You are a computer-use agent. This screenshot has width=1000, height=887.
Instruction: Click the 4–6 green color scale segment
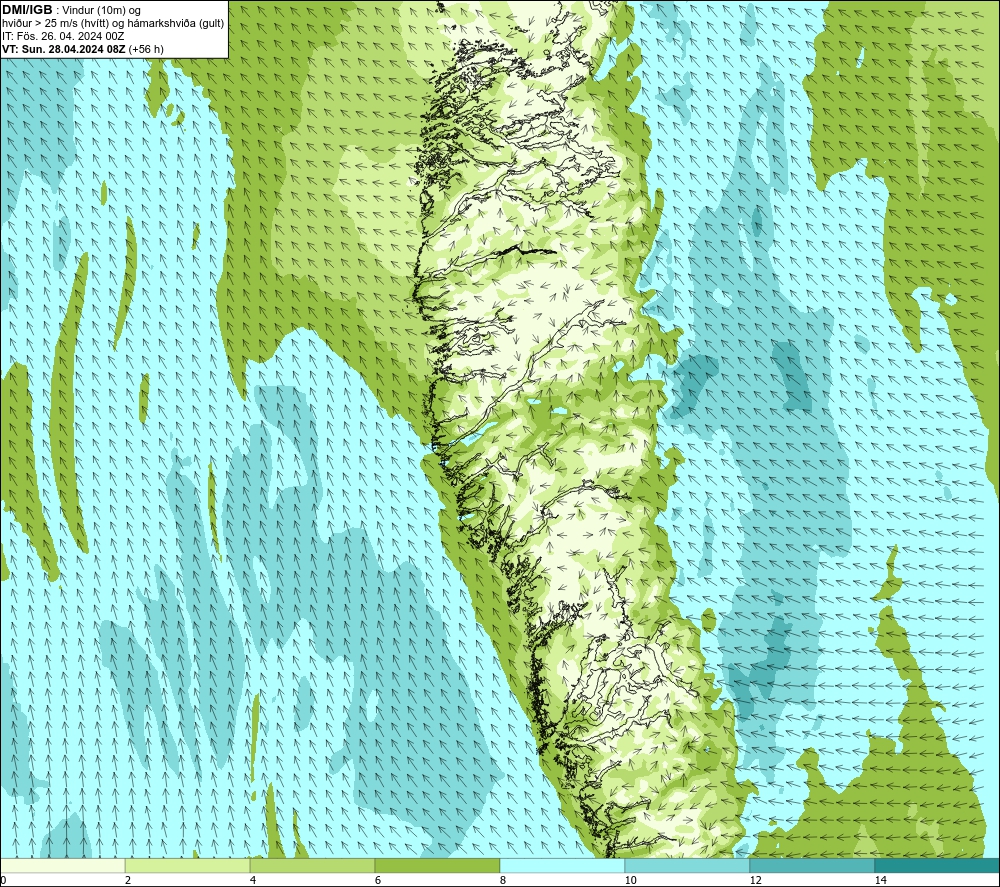pos(312,865)
